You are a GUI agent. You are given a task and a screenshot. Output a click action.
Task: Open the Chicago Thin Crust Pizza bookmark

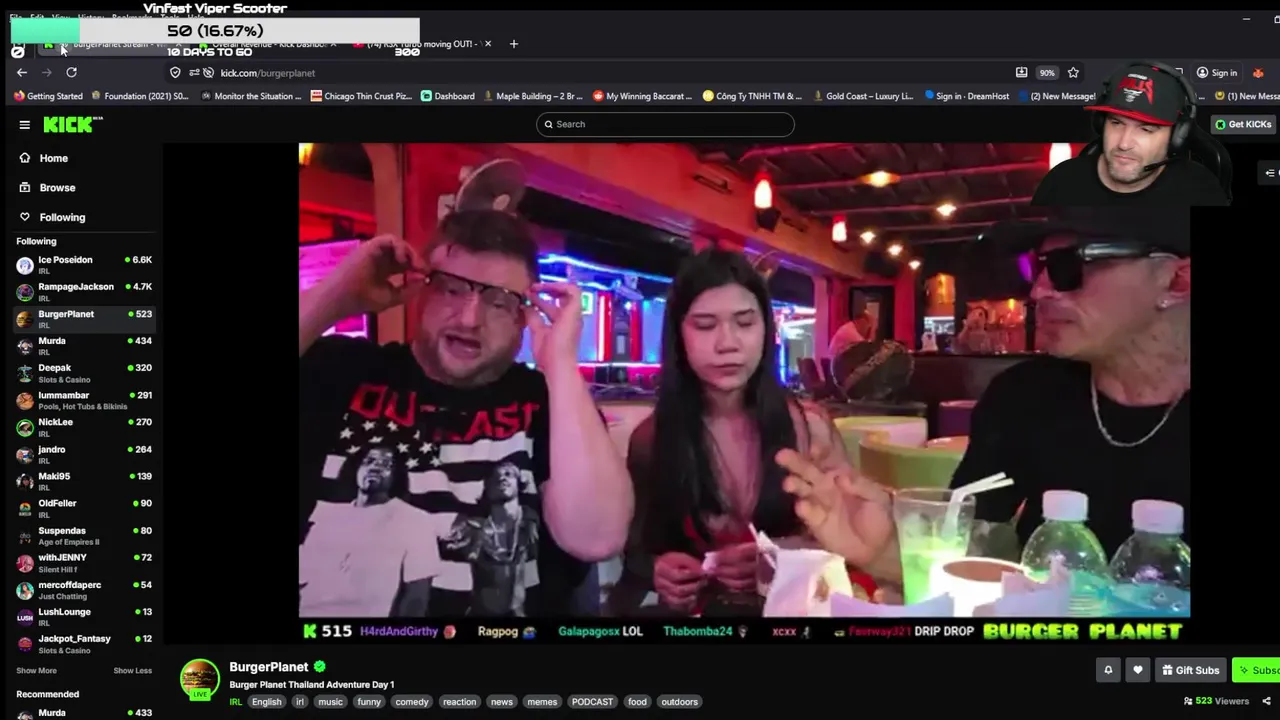(x=361, y=96)
